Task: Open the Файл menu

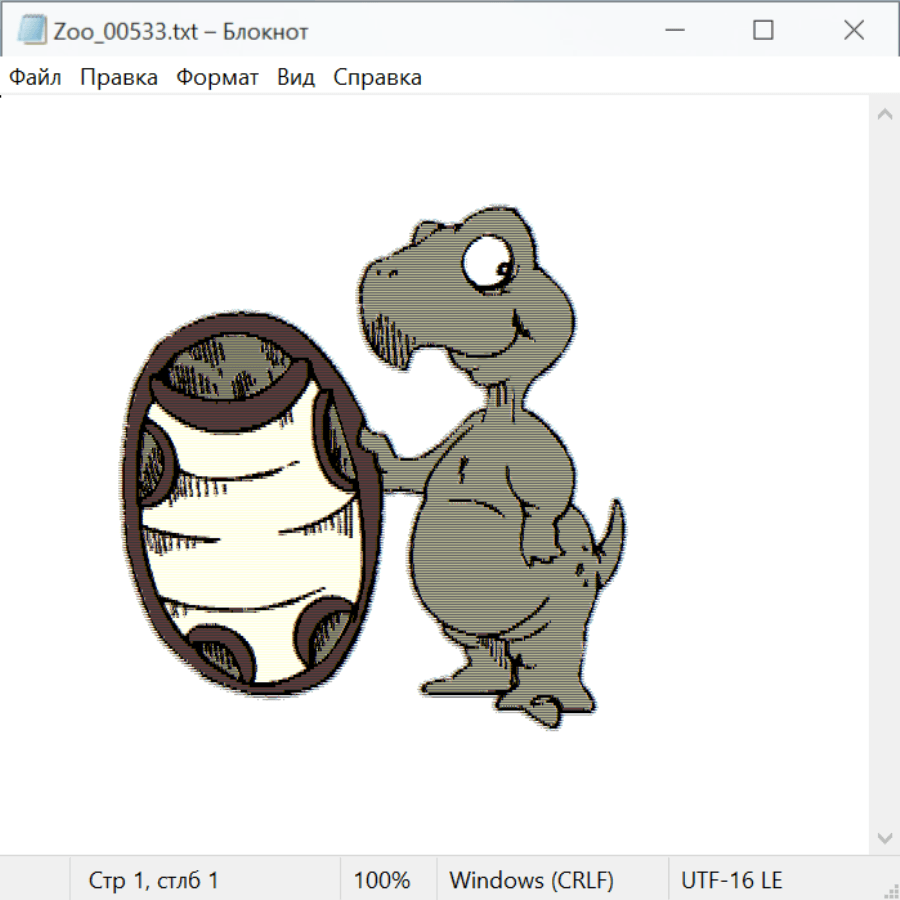Action: 36,77
